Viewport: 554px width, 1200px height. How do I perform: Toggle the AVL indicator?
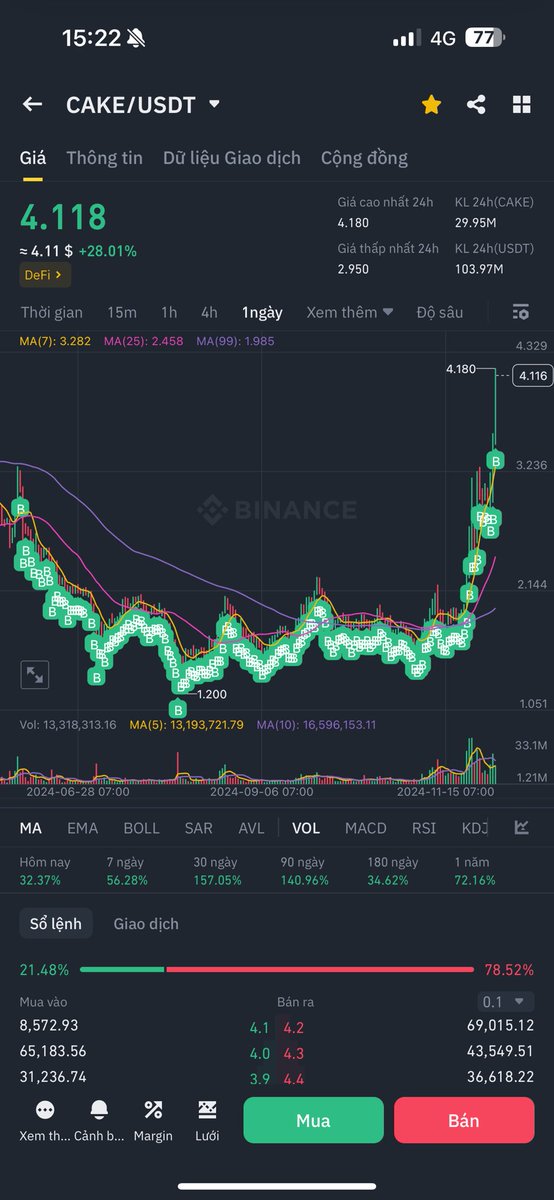[x=251, y=828]
